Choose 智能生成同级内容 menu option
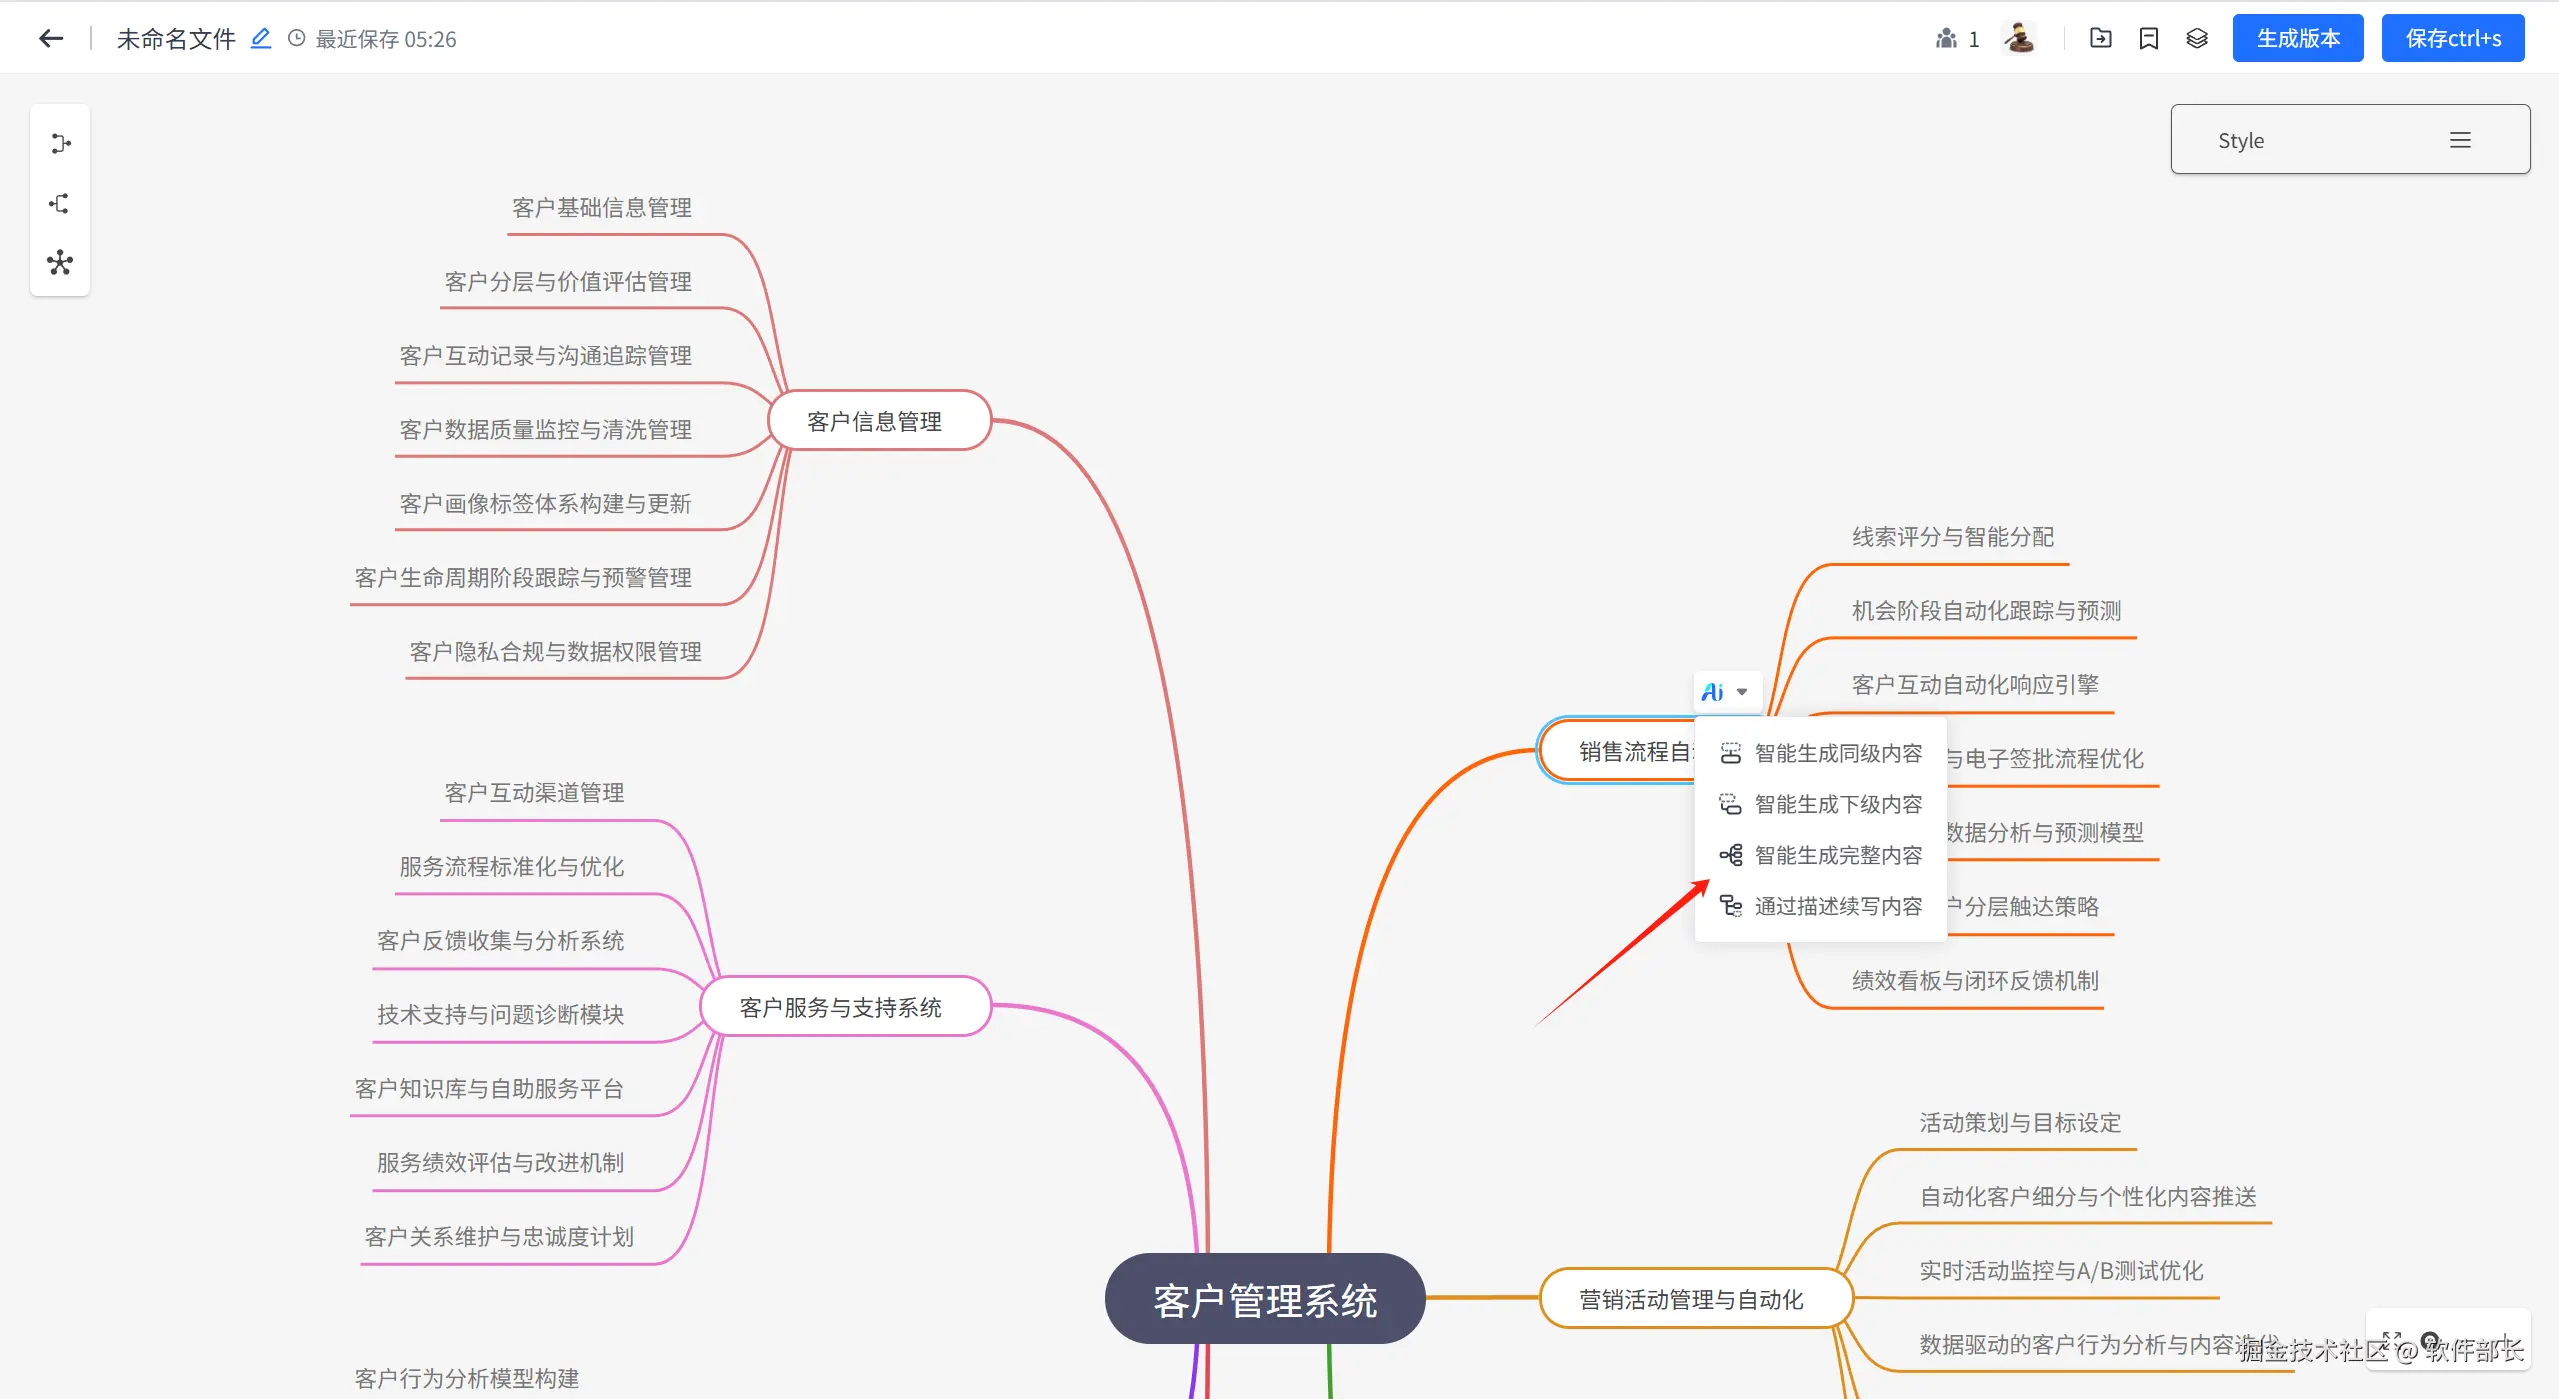2559x1399 pixels. click(x=1837, y=753)
